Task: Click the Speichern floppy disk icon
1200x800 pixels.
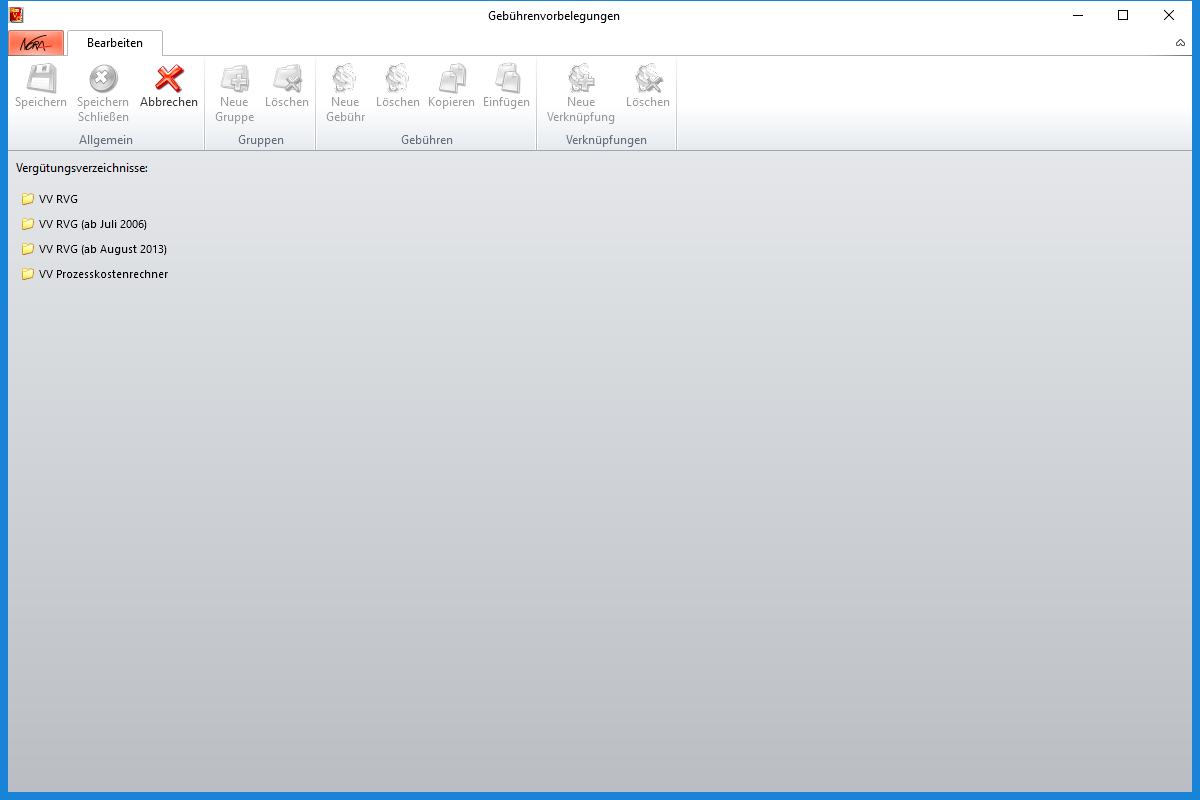Action: (41, 79)
